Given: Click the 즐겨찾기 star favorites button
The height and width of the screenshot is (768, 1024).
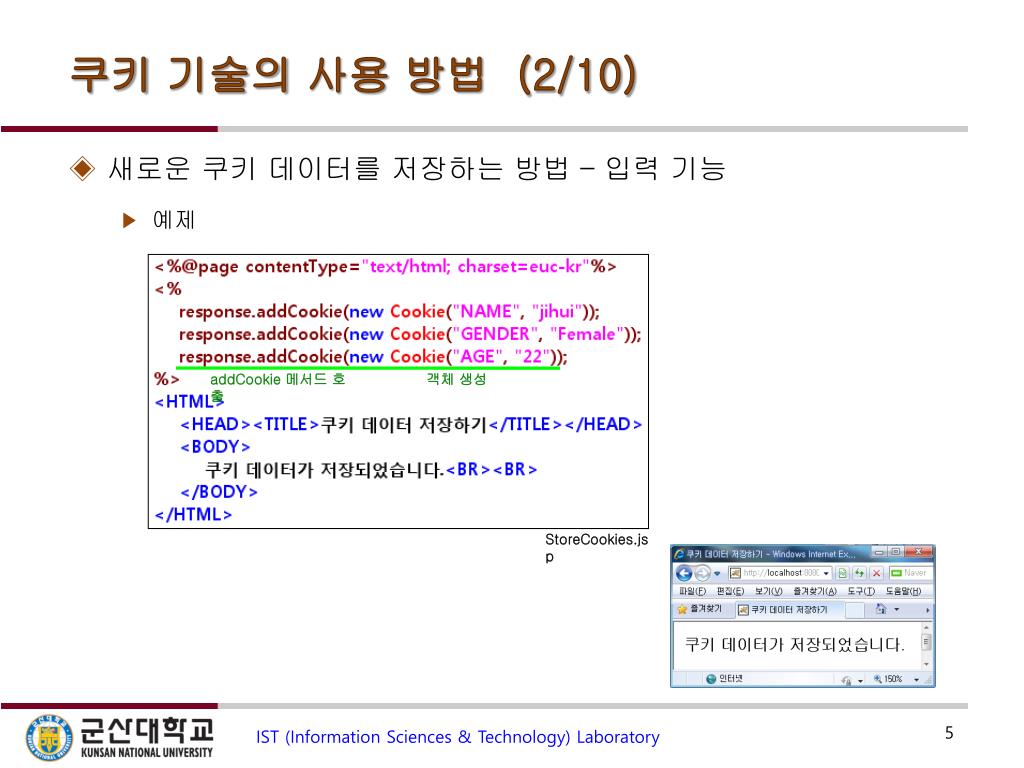Looking at the screenshot, I should [699, 609].
